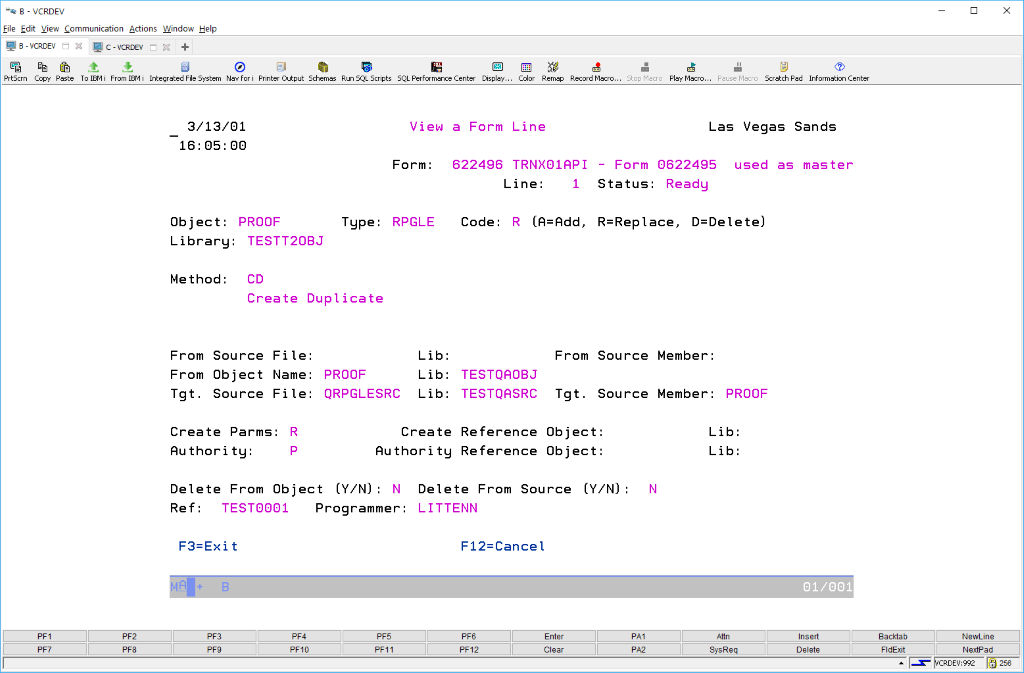
Task: Click the Object value PROOF
Action: 259,222
